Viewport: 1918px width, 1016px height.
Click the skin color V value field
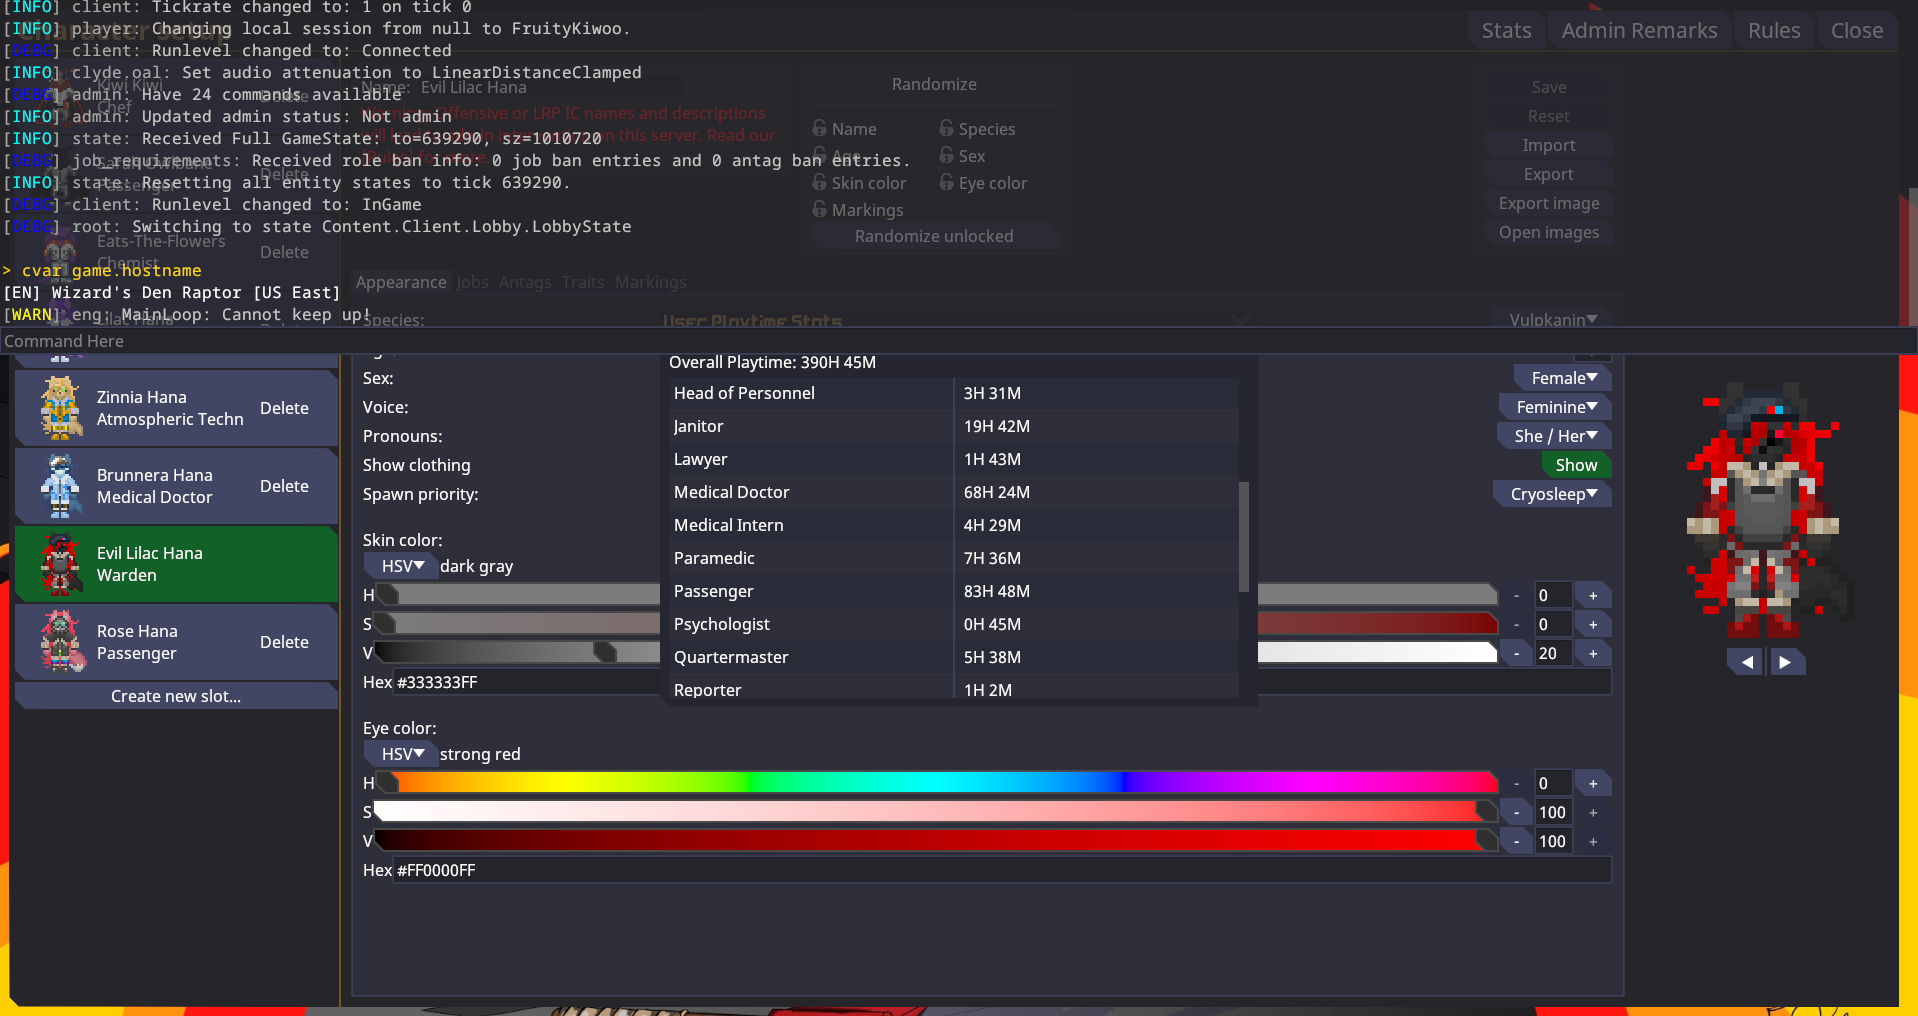[x=1552, y=654]
